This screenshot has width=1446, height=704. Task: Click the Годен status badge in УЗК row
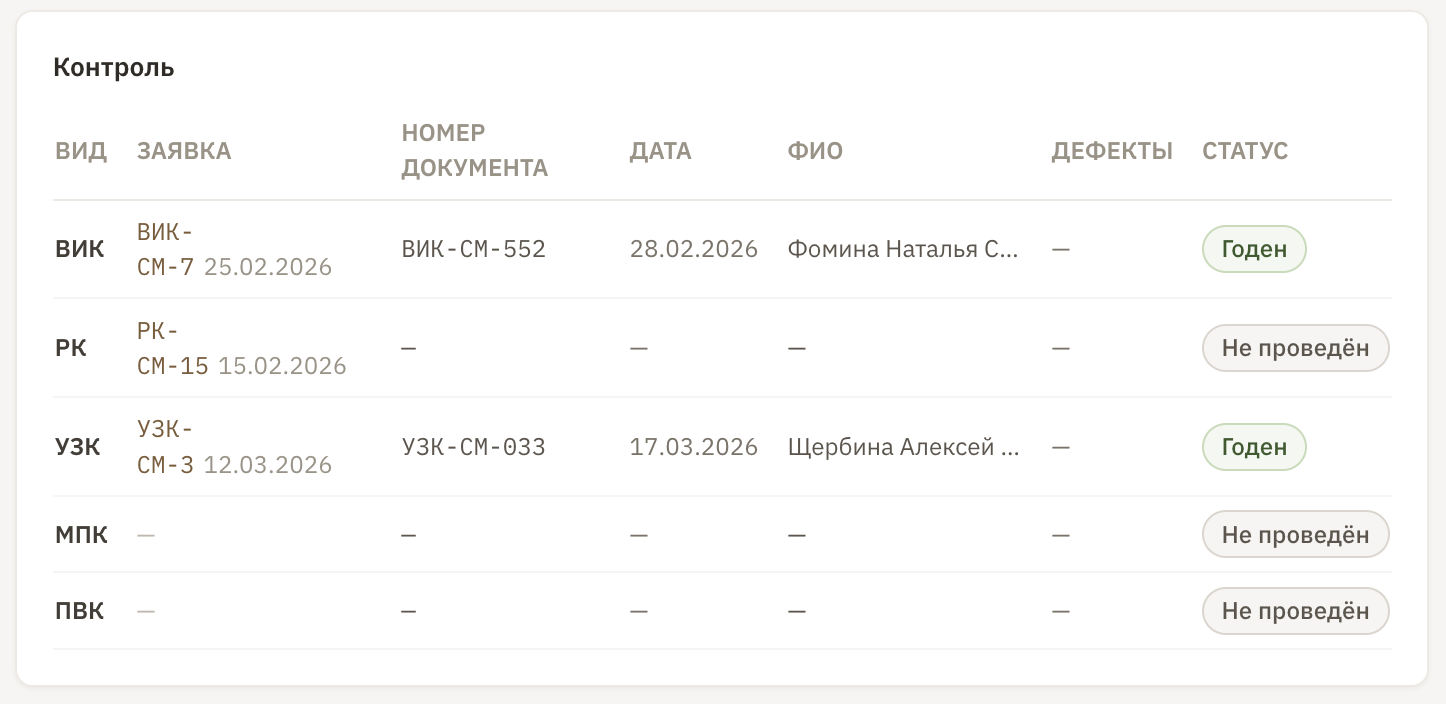coord(1254,447)
